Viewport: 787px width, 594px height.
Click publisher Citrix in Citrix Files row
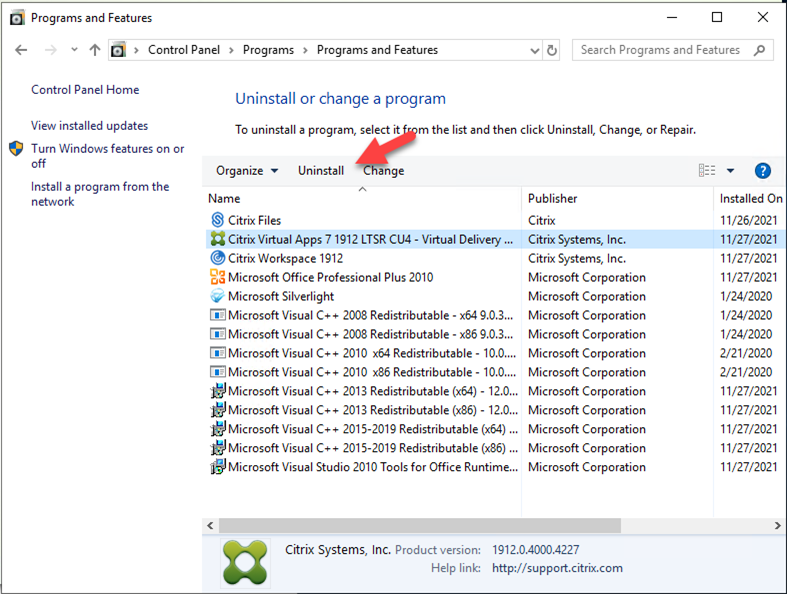coord(542,220)
